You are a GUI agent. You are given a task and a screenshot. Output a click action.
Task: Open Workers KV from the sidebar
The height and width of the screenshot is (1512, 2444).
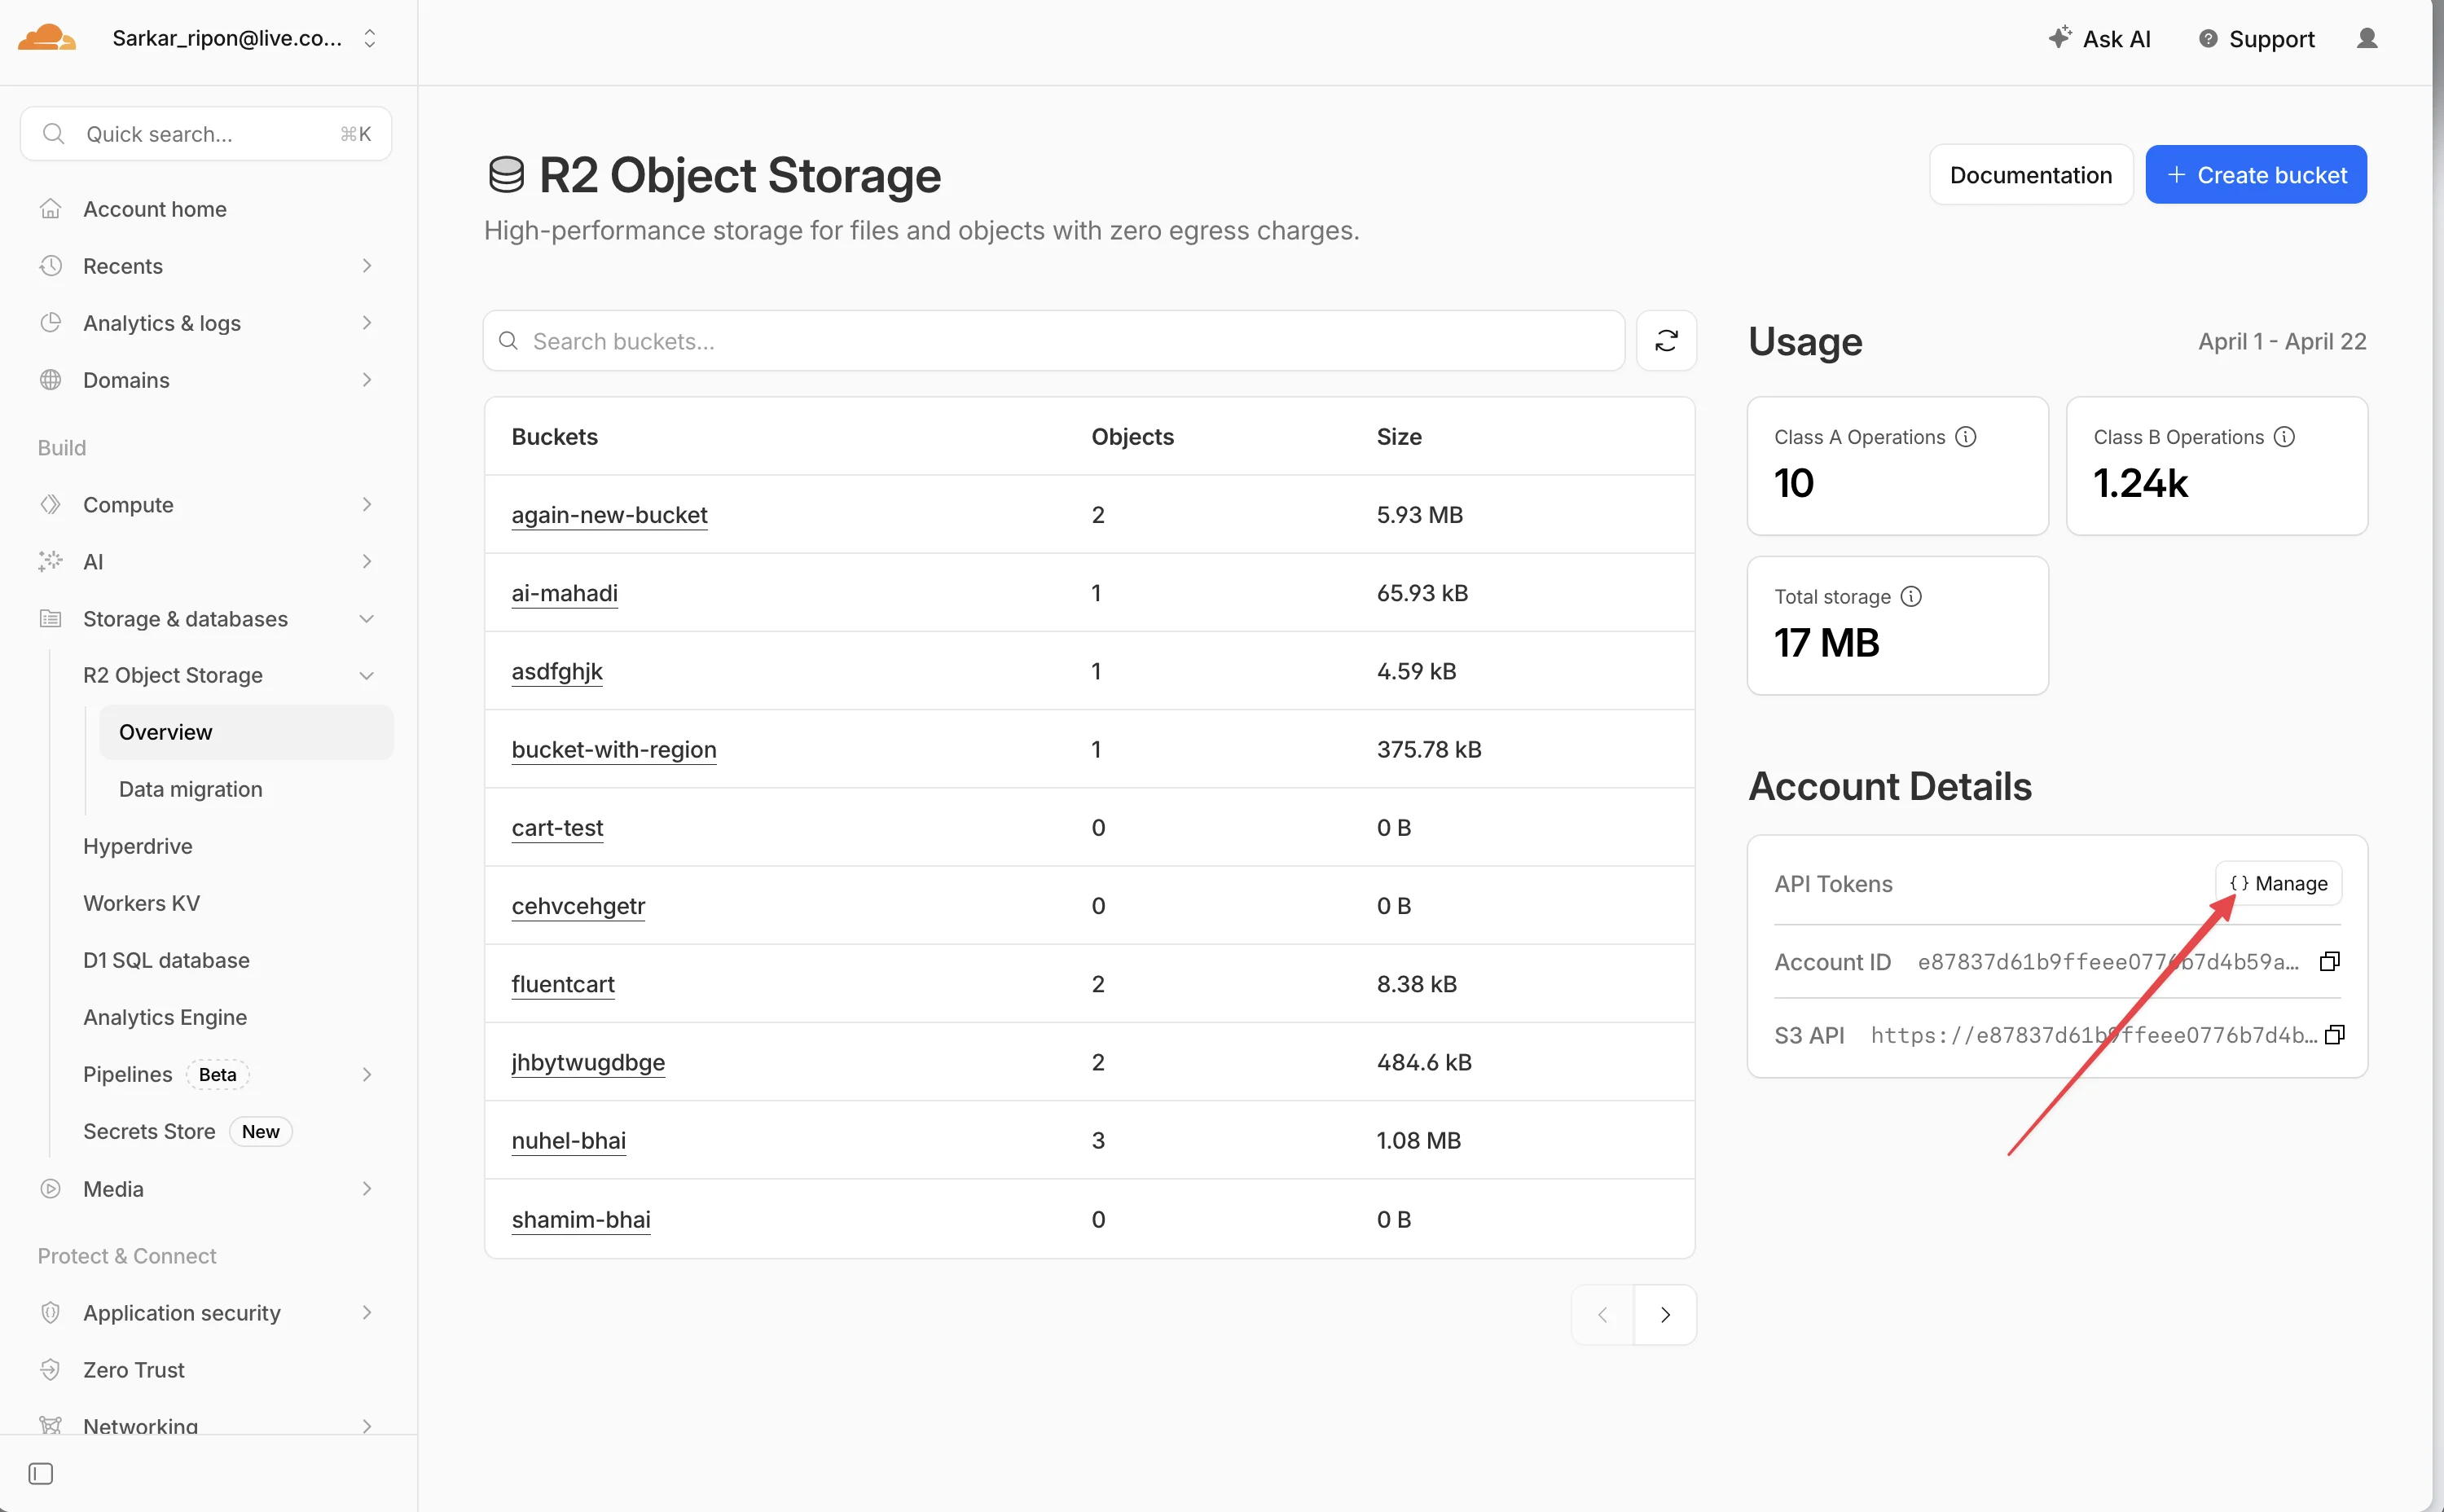click(x=141, y=902)
